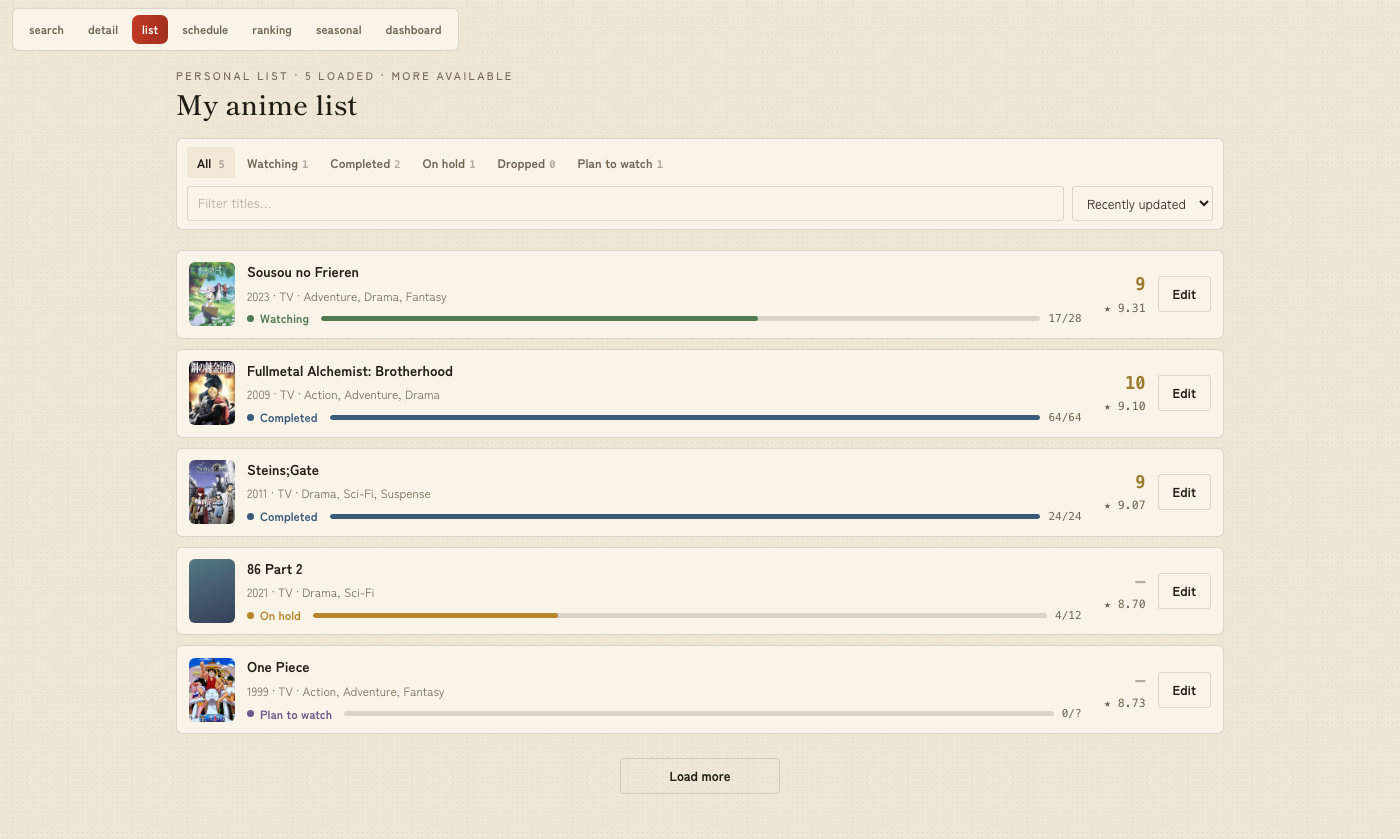Viewport: 1400px width, 839px height.
Task: Filter list by On hold status
Action: pyautogui.click(x=449, y=164)
